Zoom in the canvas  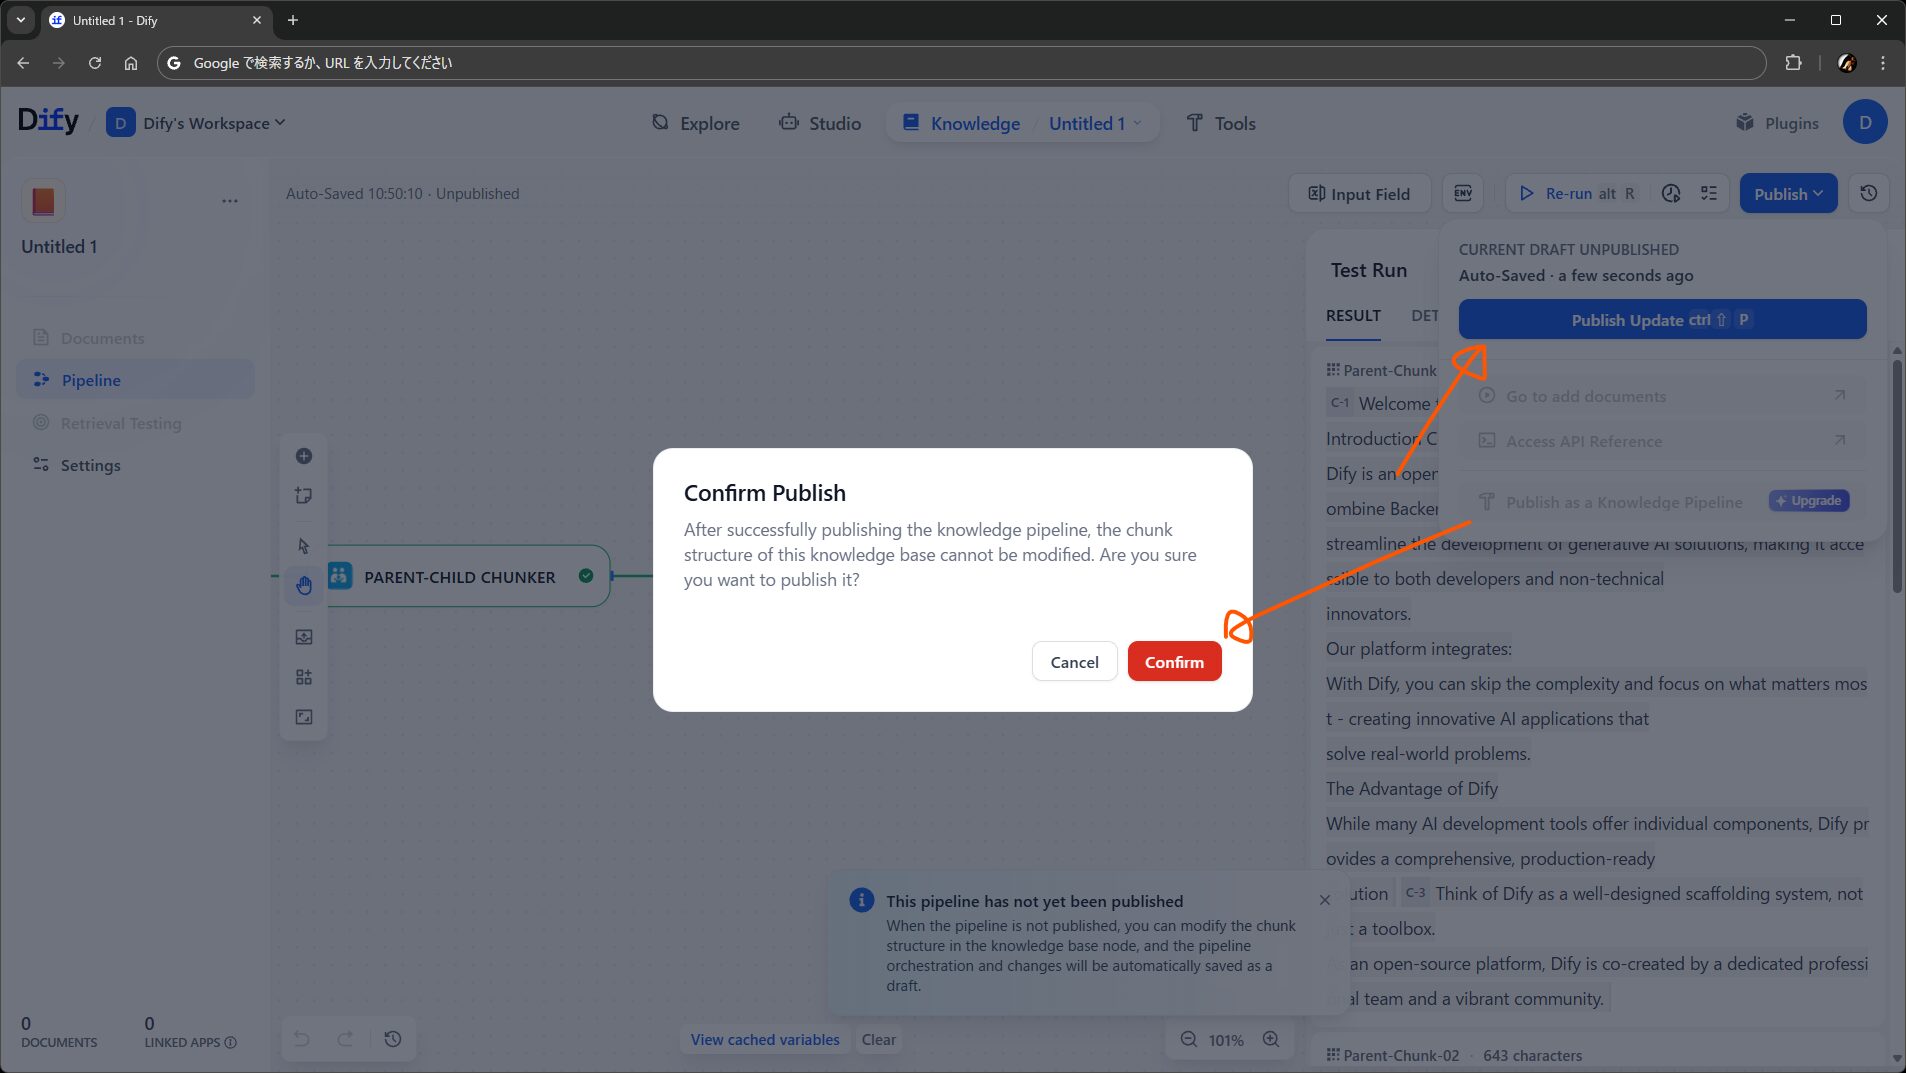(1271, 1039)
